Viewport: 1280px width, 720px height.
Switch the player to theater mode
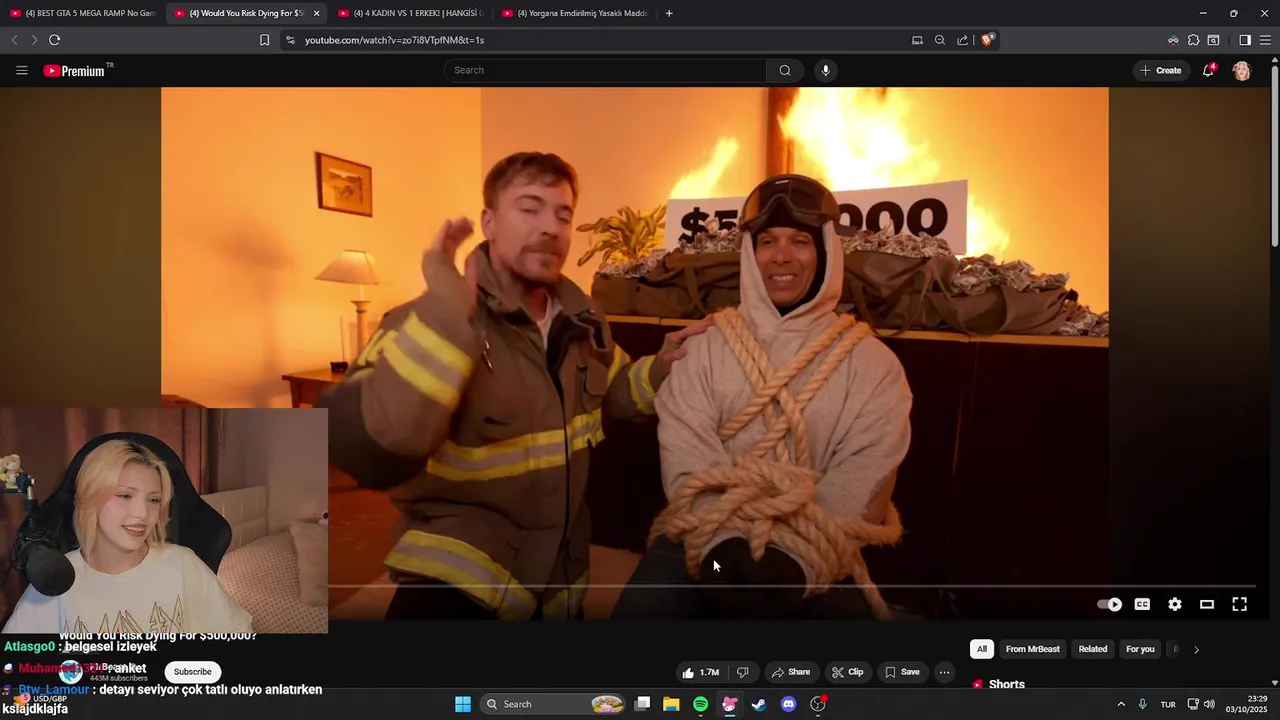[1207, 604]
